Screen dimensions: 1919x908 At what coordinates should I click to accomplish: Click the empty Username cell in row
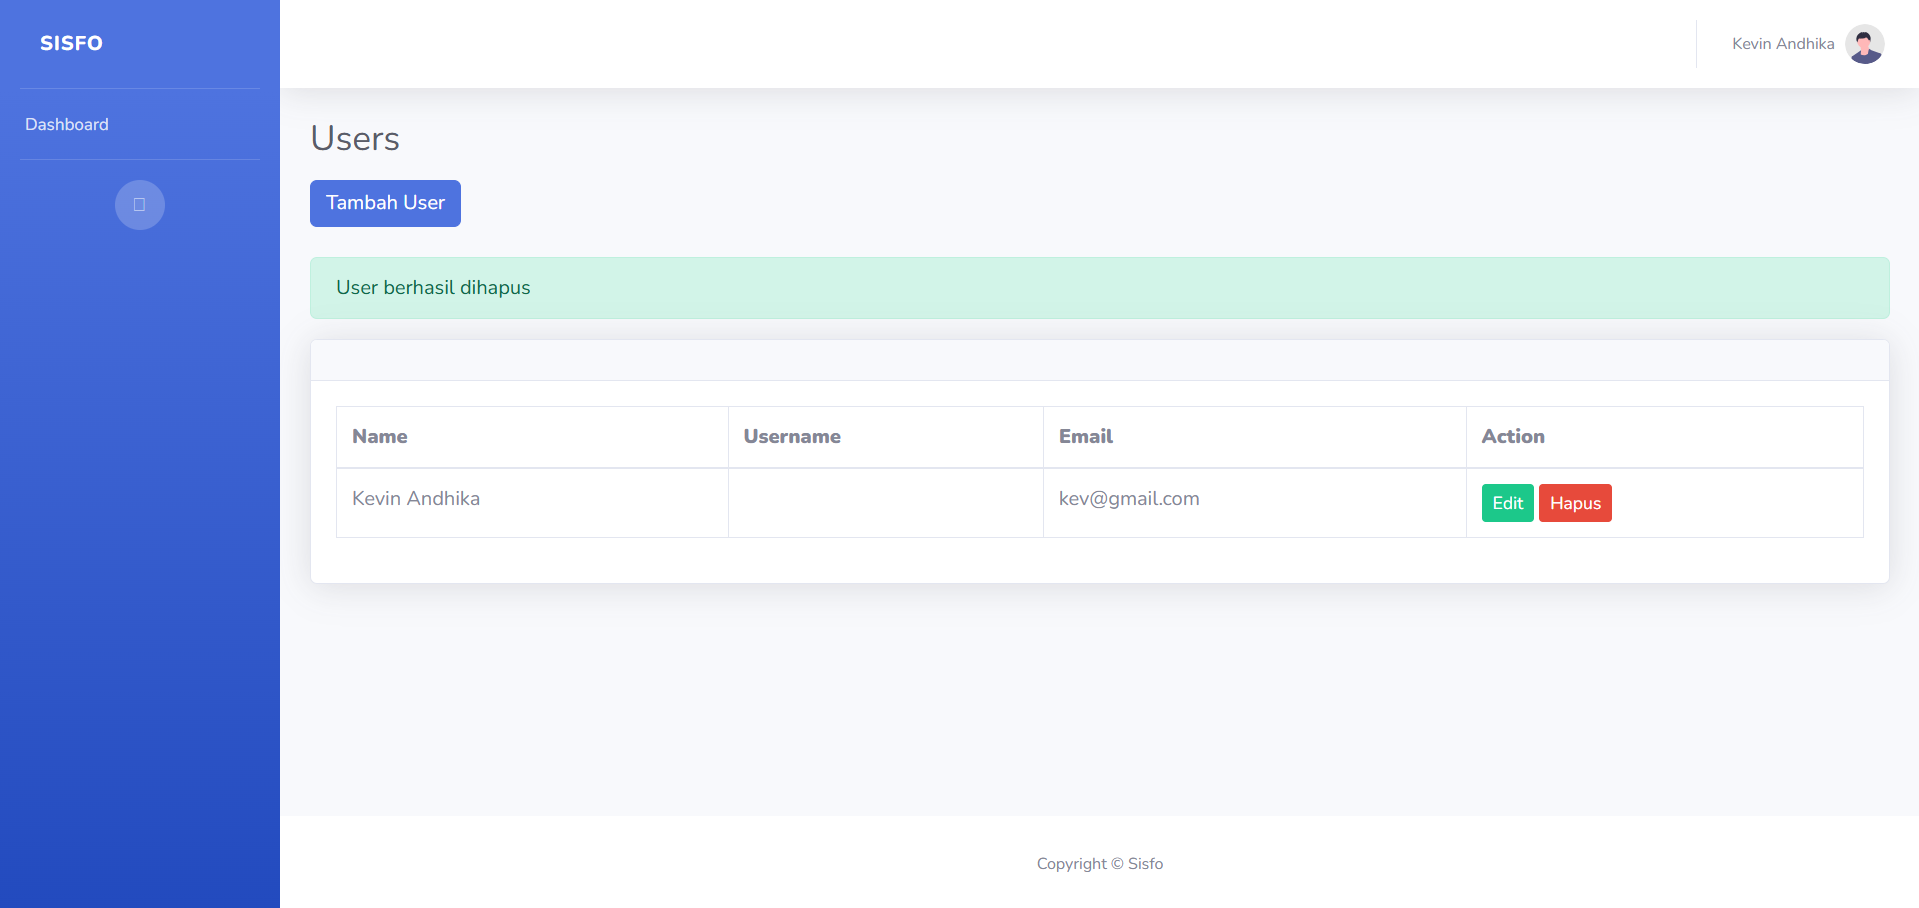tap(885, 503)
